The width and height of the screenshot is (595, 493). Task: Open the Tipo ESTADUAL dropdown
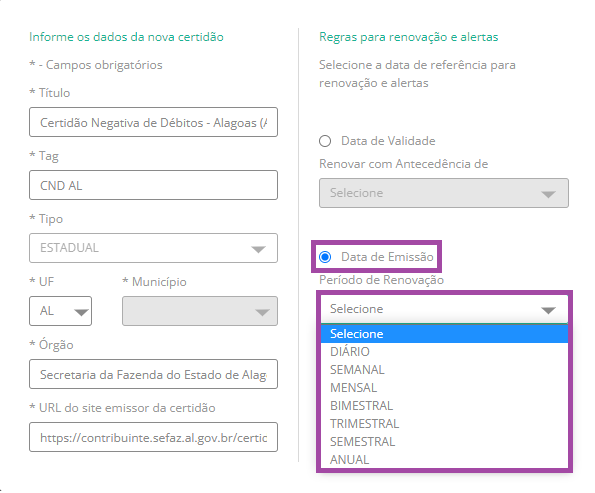pyautogui.click(x=153, y=248)
